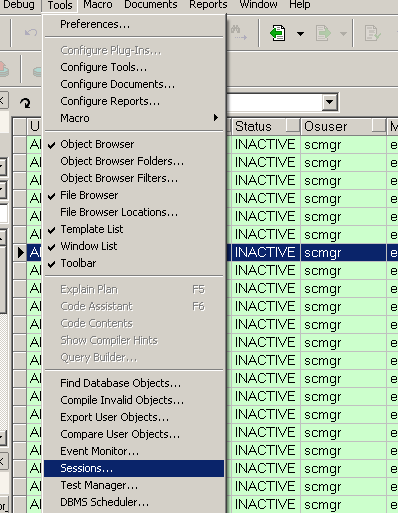Open Sessions... from Tools menu
This screenshot has width=398, height=513.
(134, 468)
